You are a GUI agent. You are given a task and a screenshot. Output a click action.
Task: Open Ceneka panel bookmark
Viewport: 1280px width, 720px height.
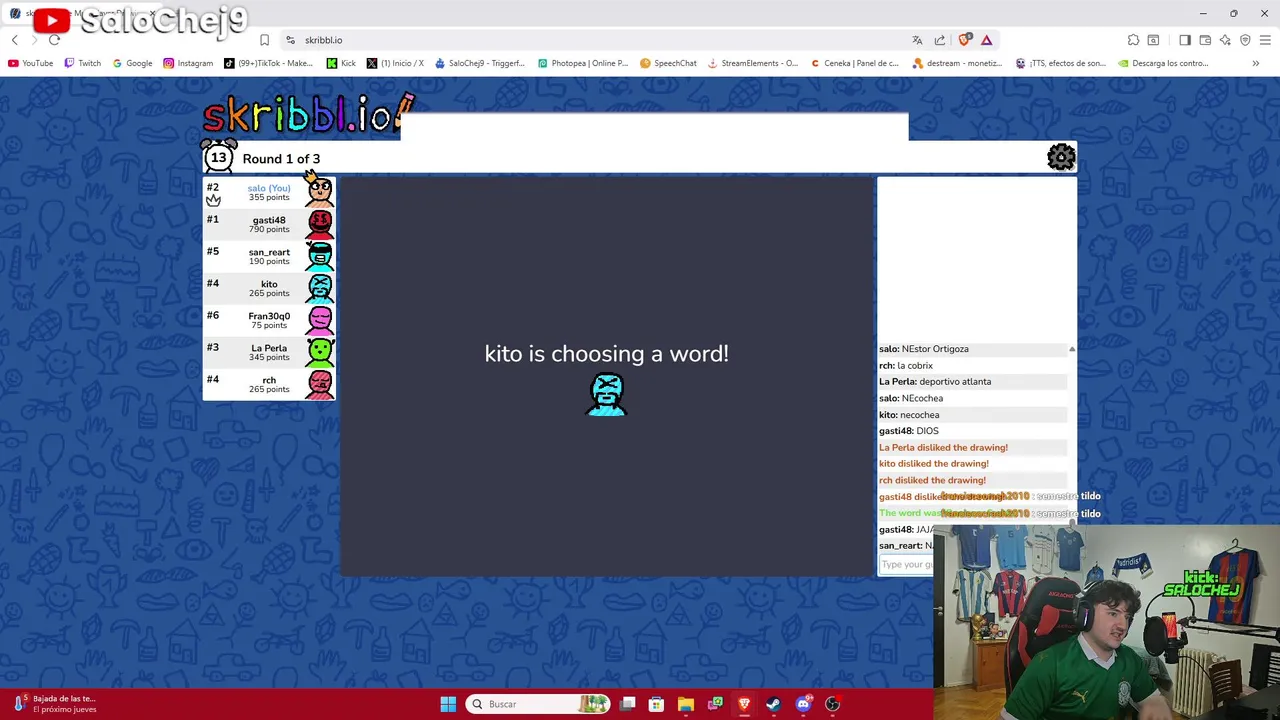tap(854, 63)
